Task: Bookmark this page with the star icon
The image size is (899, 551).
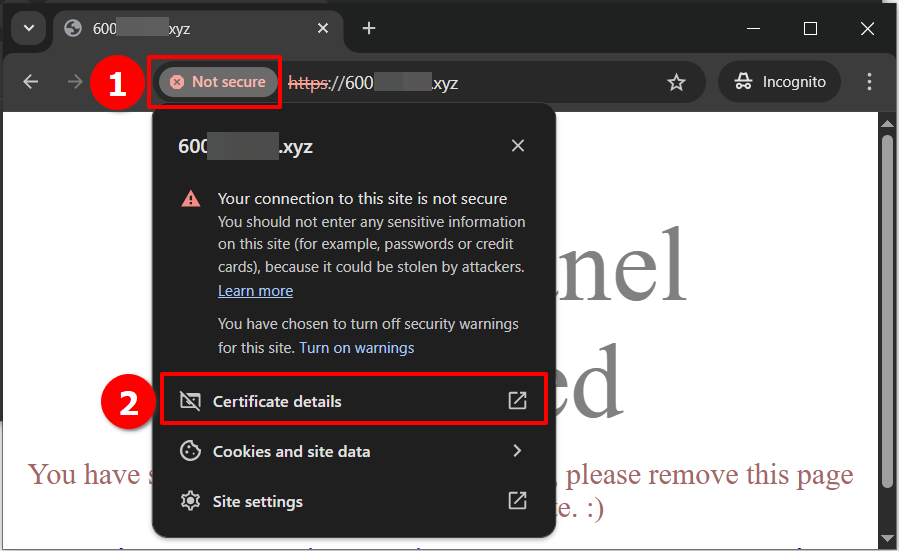Action: click(677, 83)
